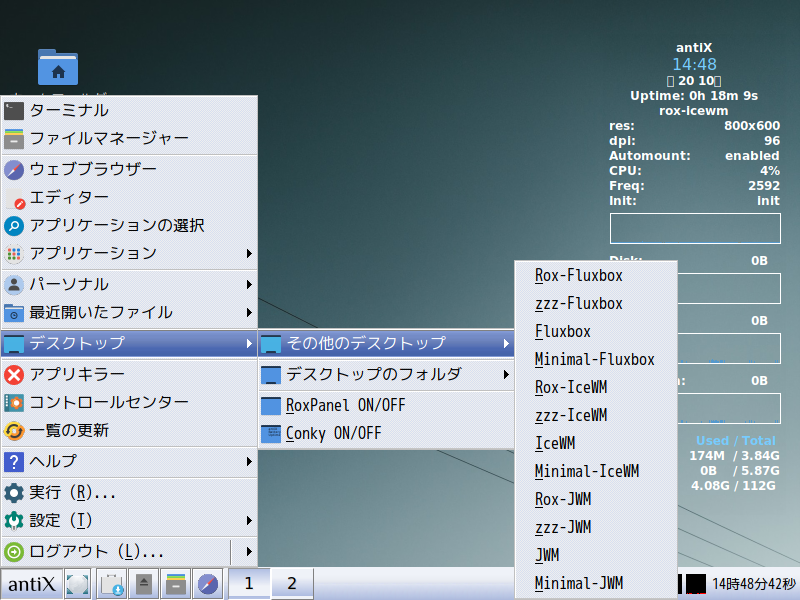
Task: Open the エディター icon in the menu
Action: [x=14, y=197]
